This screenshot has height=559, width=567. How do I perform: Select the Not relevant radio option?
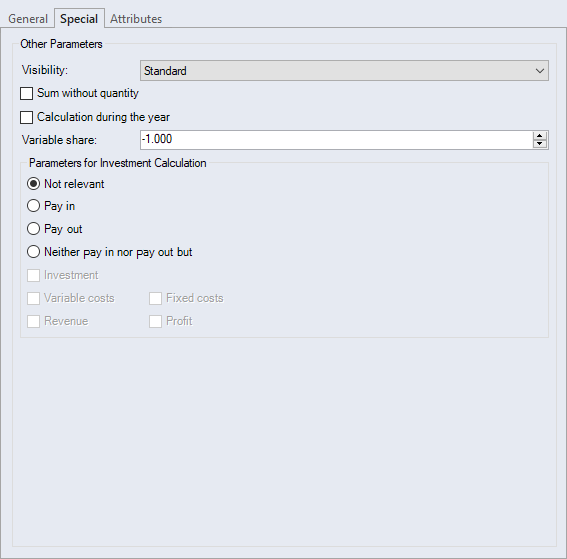click(33, 184)
